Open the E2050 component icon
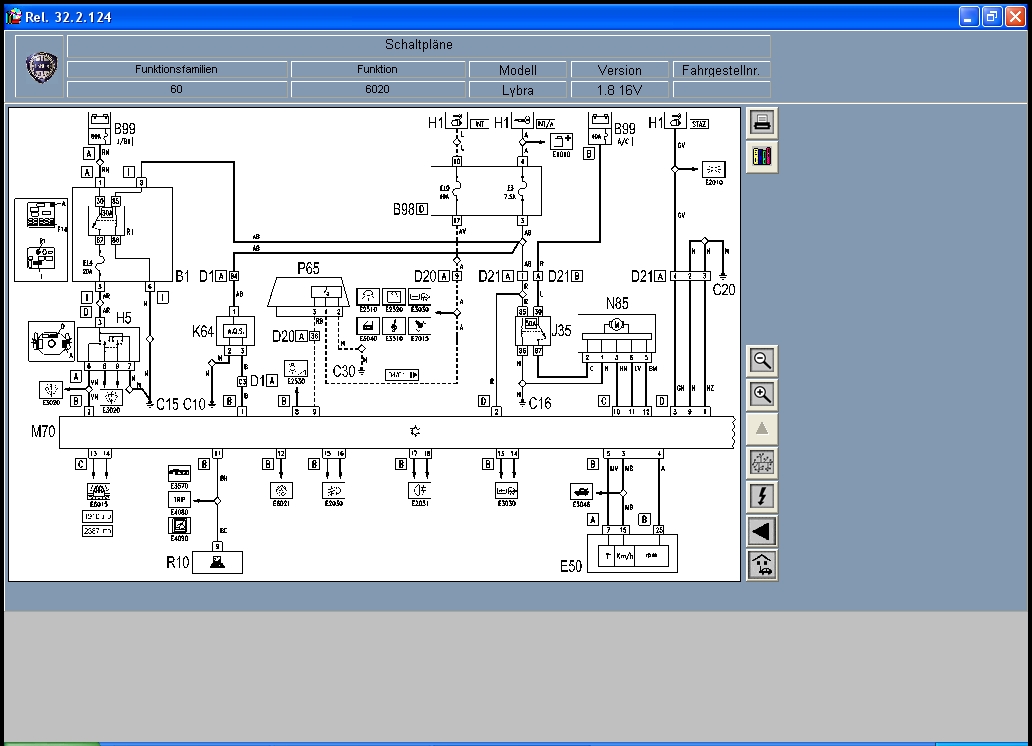This screenshot has width=1032, height=746. (x=334, y=491)
